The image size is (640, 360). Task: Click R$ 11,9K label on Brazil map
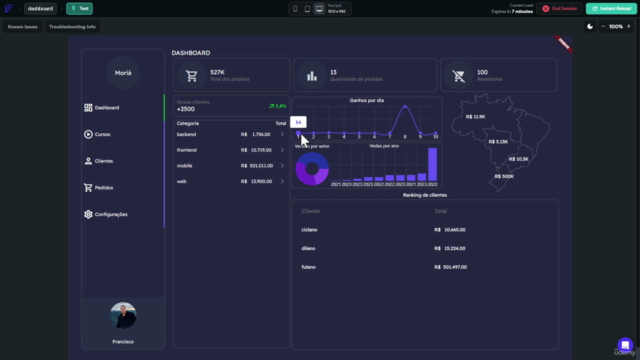(x=476, y=117)
